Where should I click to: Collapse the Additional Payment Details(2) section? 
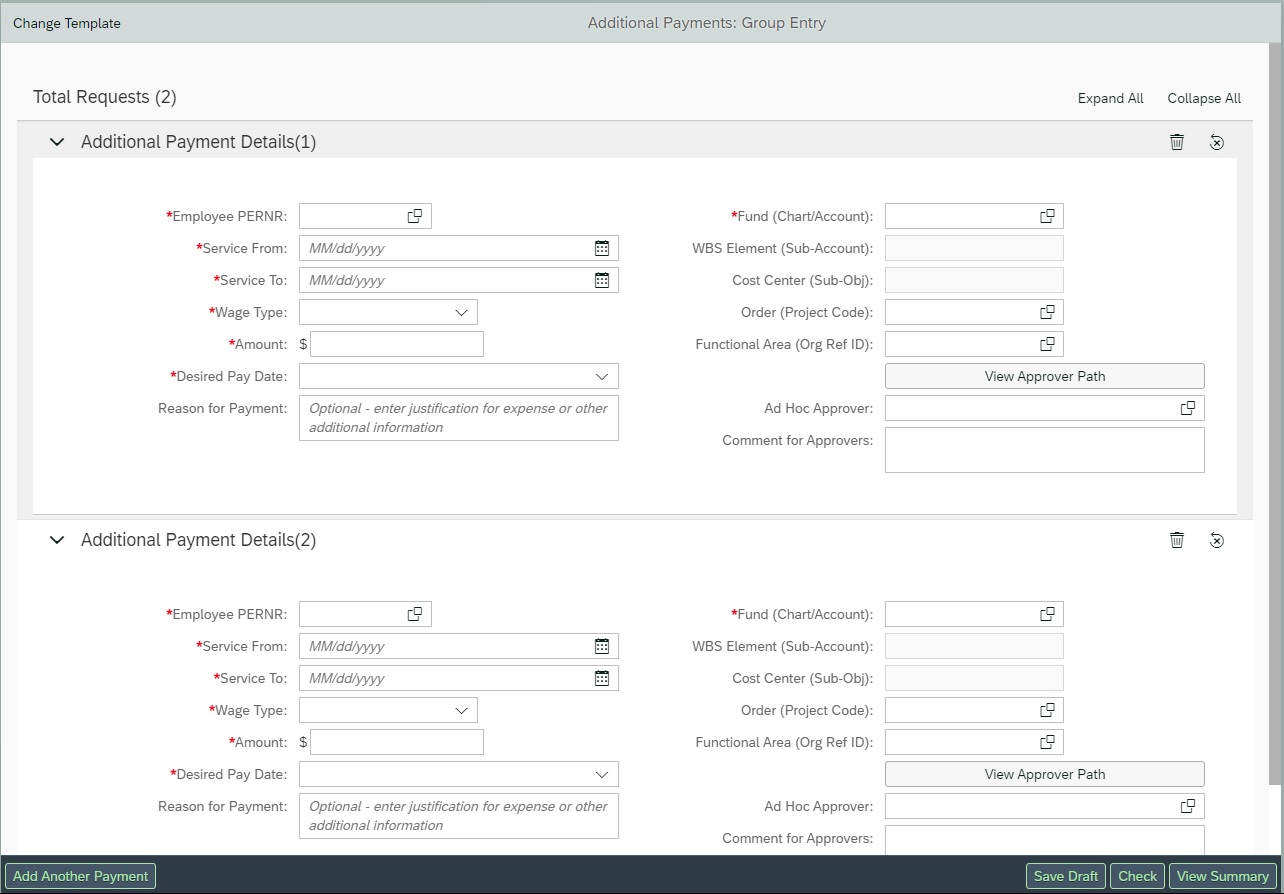[x=57, y=540]
